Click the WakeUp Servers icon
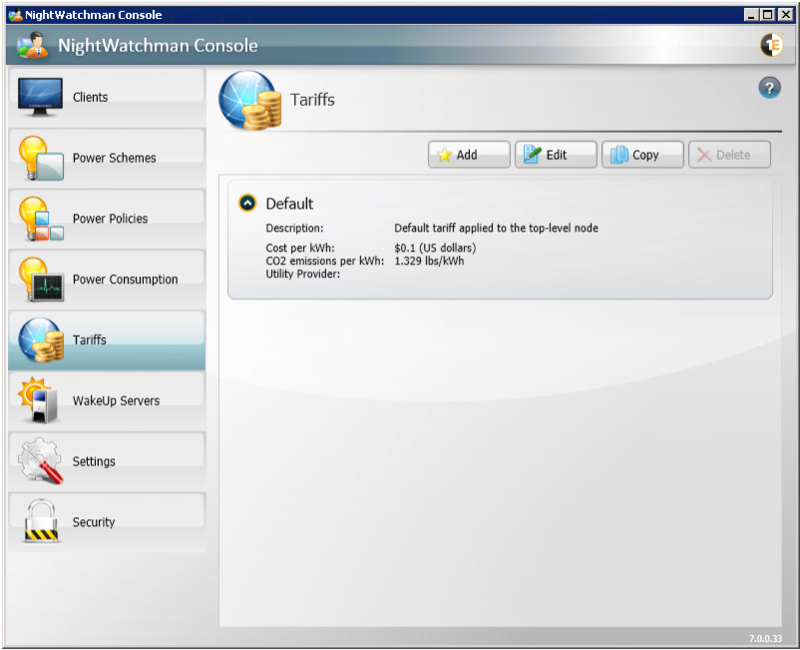This screenshot has width=800, height=650. pos(40,401)
